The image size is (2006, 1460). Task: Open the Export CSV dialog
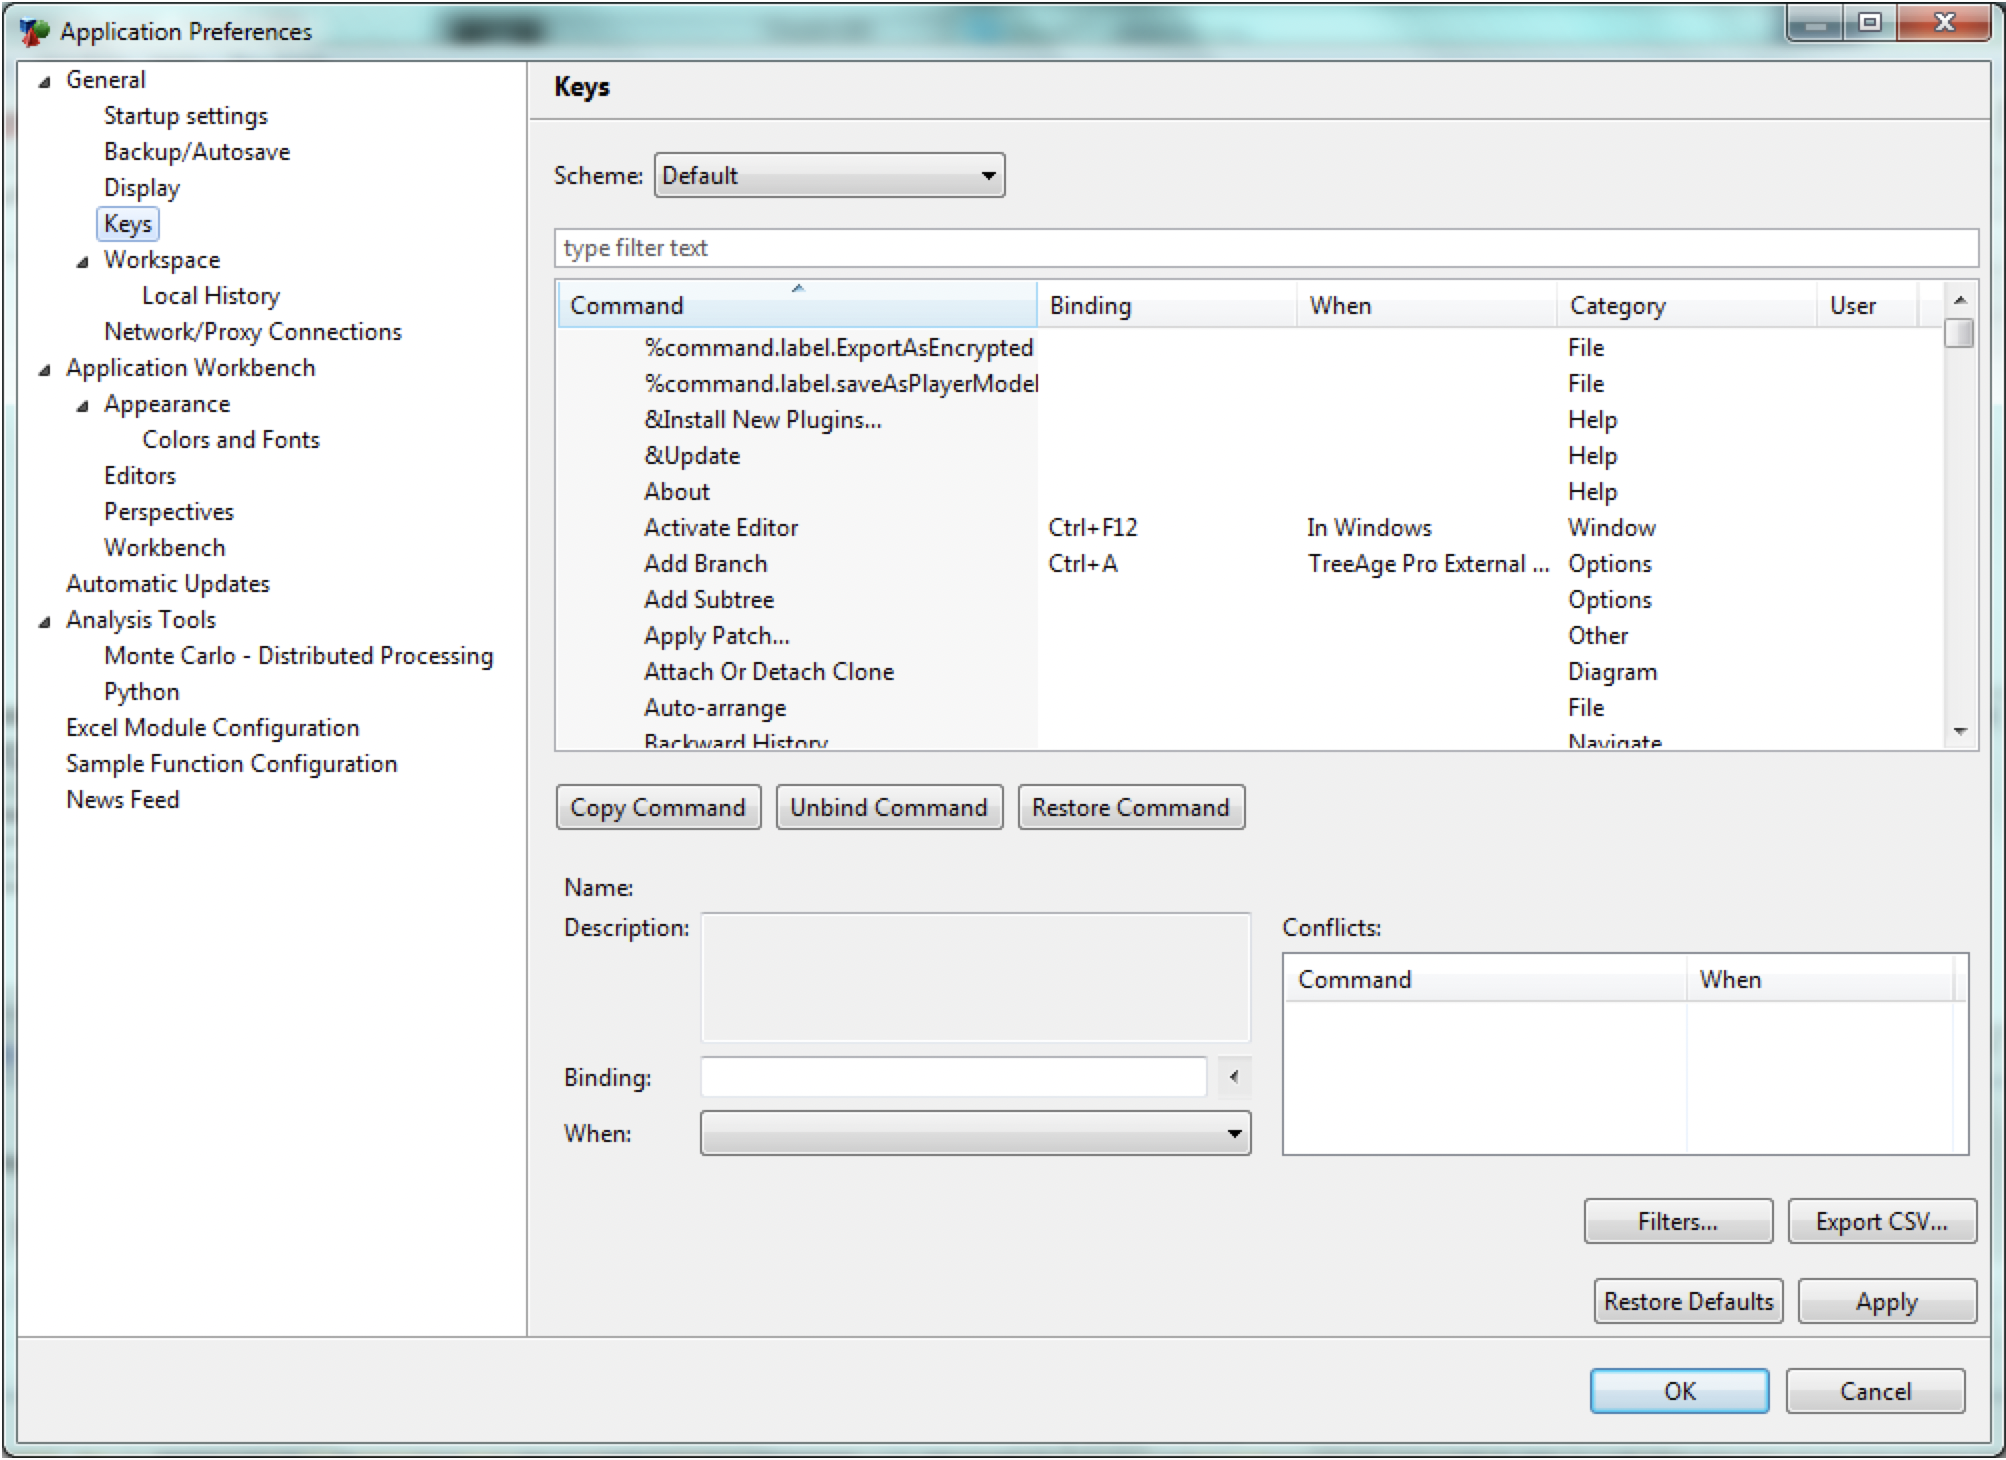tap(1881, 1221)
